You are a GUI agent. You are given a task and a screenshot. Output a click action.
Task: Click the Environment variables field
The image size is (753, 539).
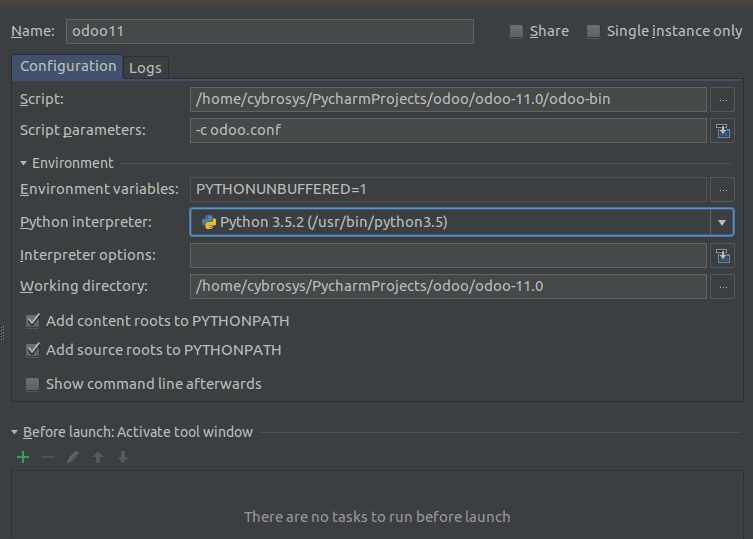pos(448,190)
